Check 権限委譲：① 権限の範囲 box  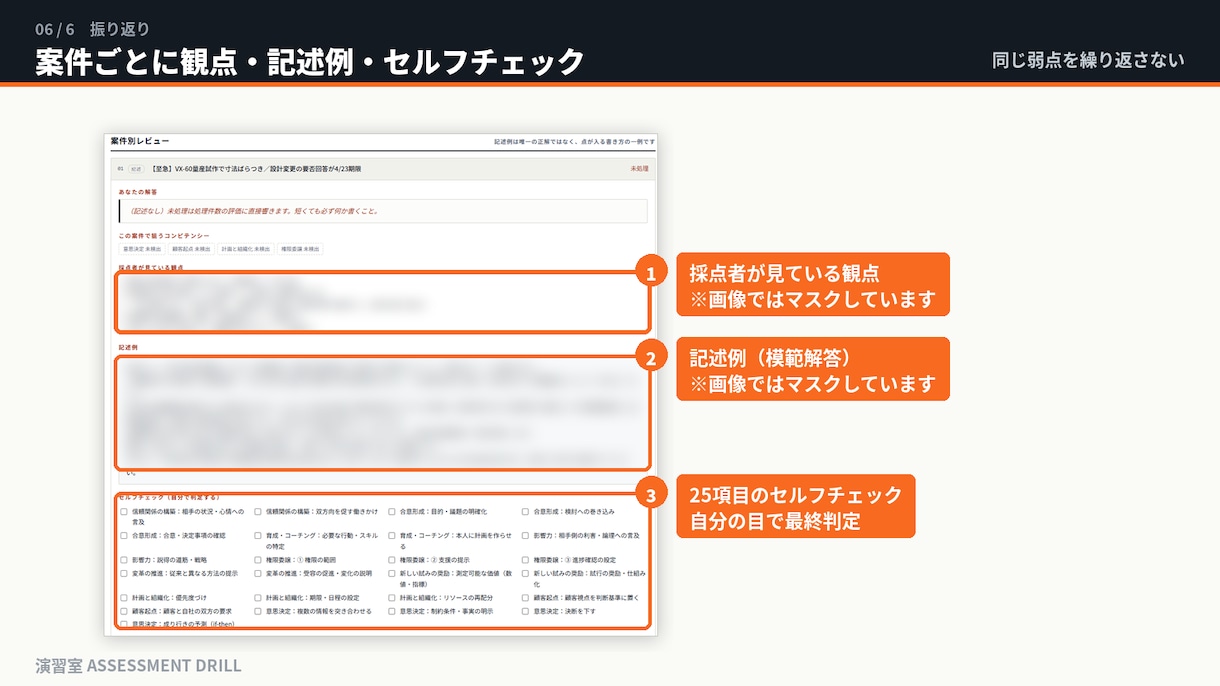(258, 560)
